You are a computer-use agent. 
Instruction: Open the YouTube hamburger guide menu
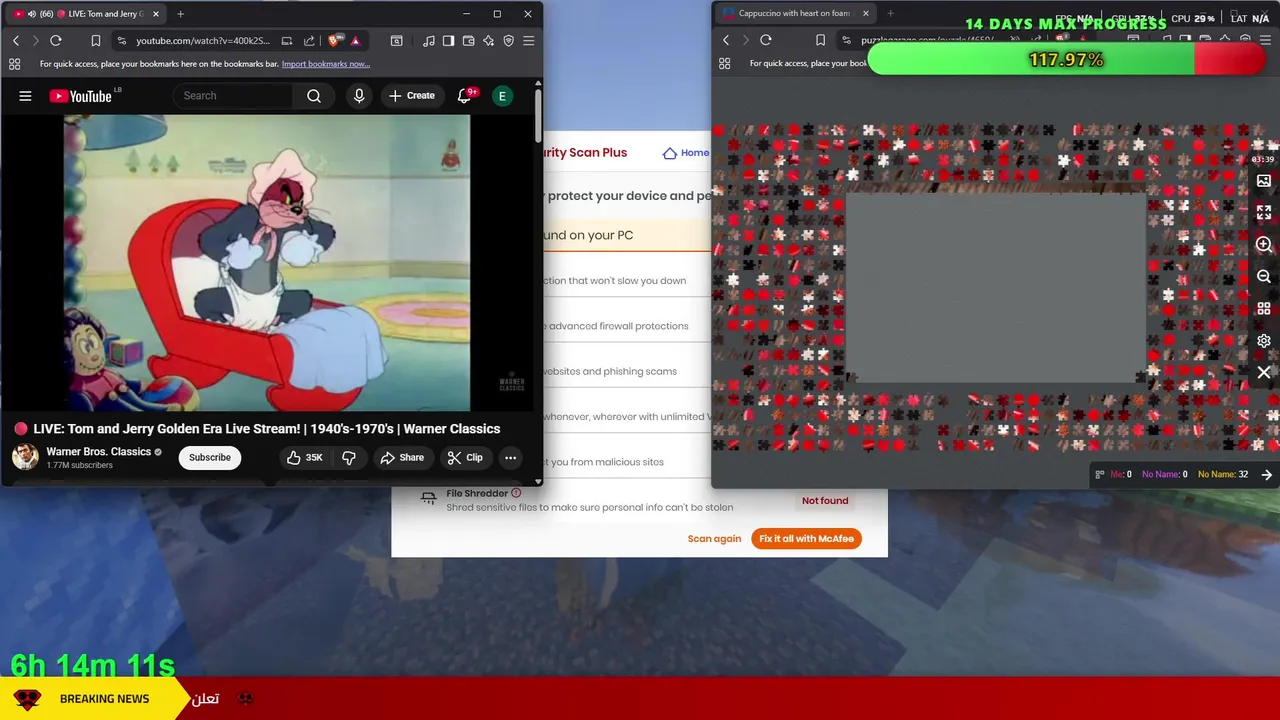pos(25,96)
